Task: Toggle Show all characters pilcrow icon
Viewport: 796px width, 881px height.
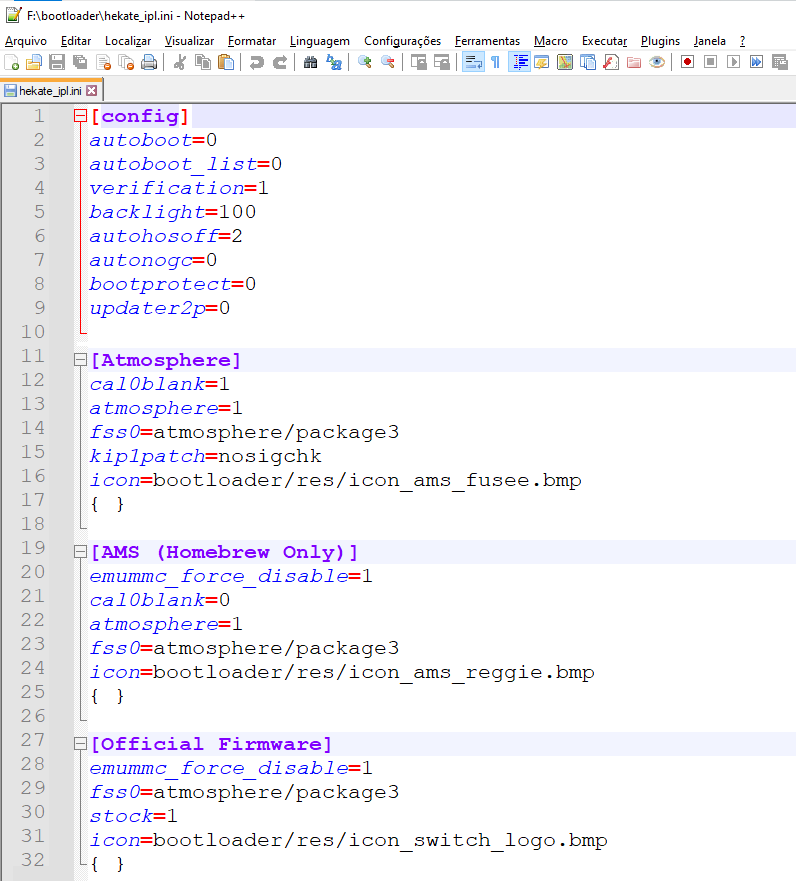Action: click(495, 62)
